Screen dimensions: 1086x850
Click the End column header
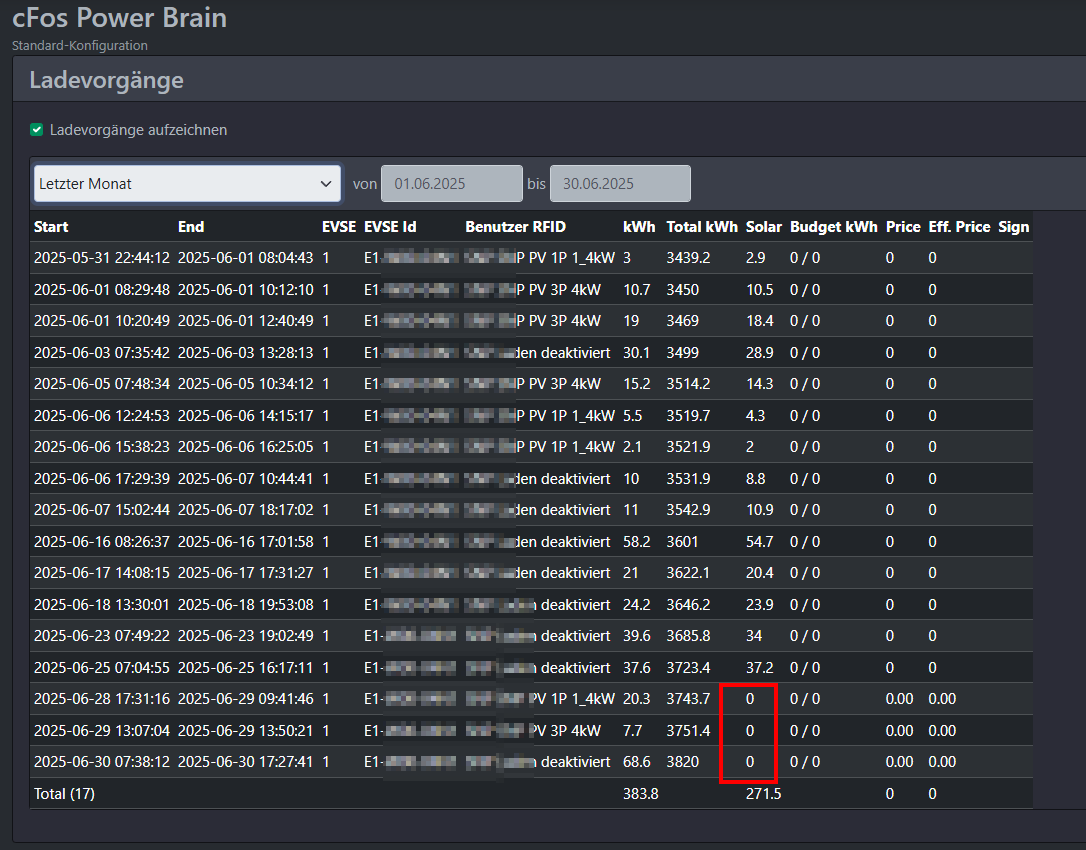pyautogui.click(x=190, y=227)
